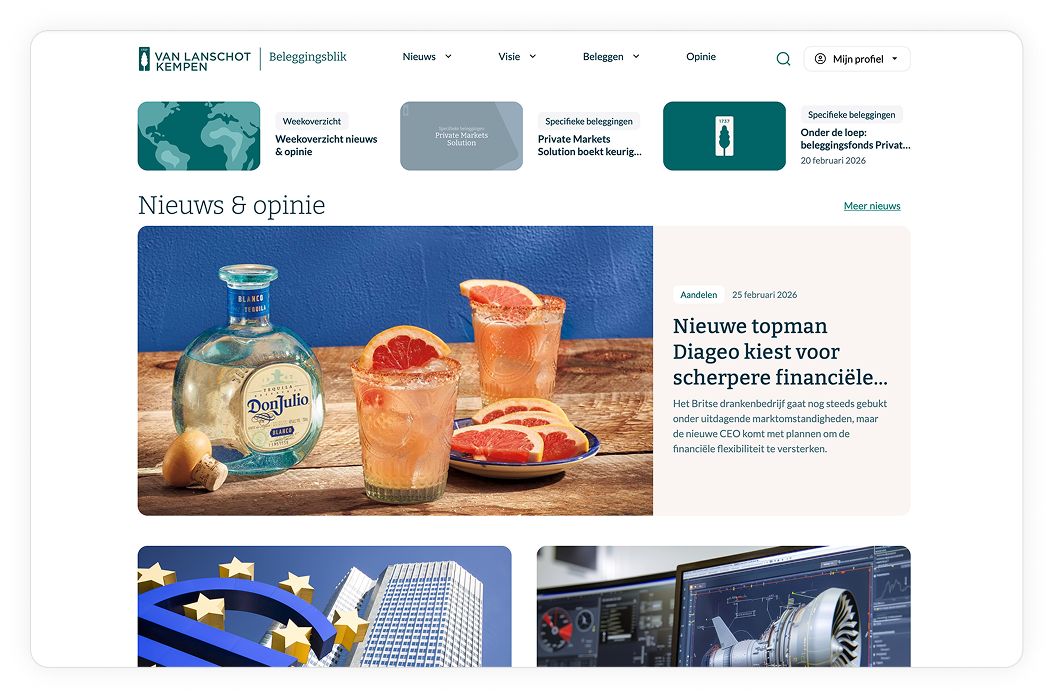Screen dimensions: 1054x698
Task: Click the profile avatar icon
Action: [x=820, y=59]
